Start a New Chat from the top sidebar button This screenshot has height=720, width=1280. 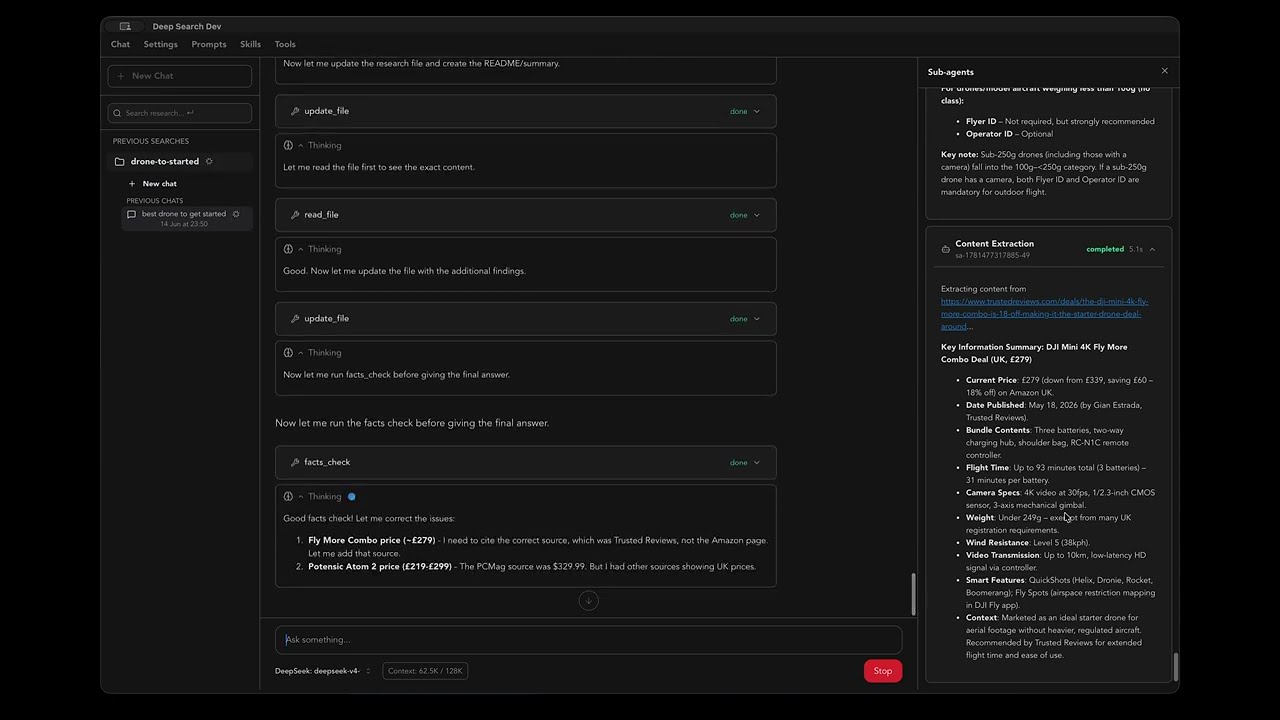pyautogui.click(x=180, y=76)
